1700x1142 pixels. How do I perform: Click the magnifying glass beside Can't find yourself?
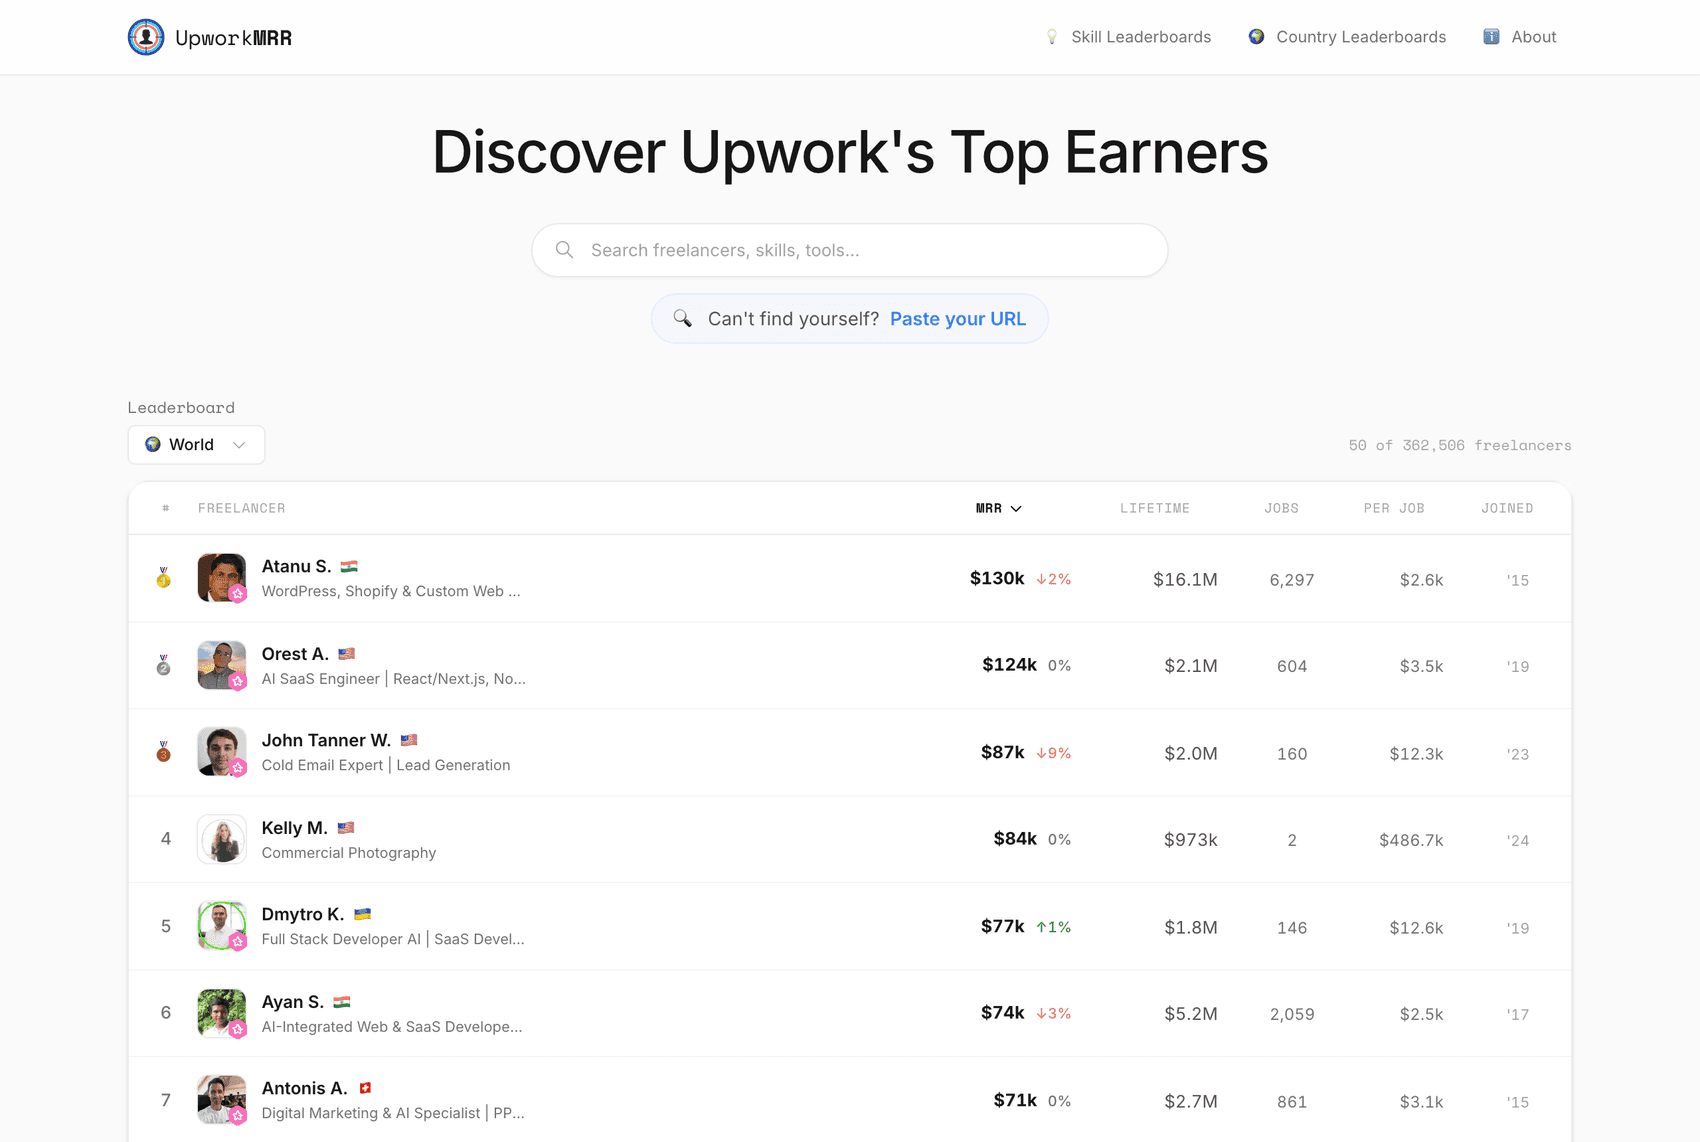click(x=682, y=318)
